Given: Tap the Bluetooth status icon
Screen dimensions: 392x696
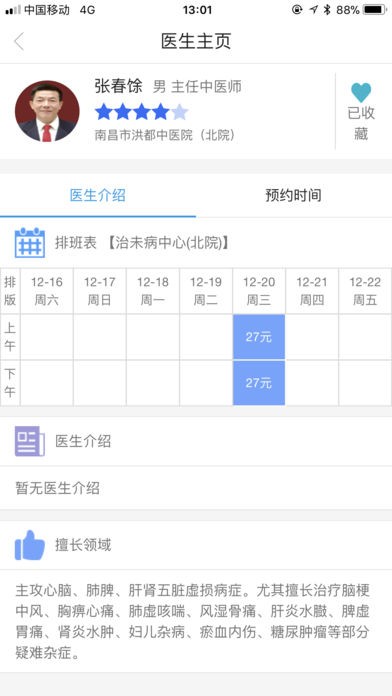Looking at the screenshot, I should click(x=327, y=10).
